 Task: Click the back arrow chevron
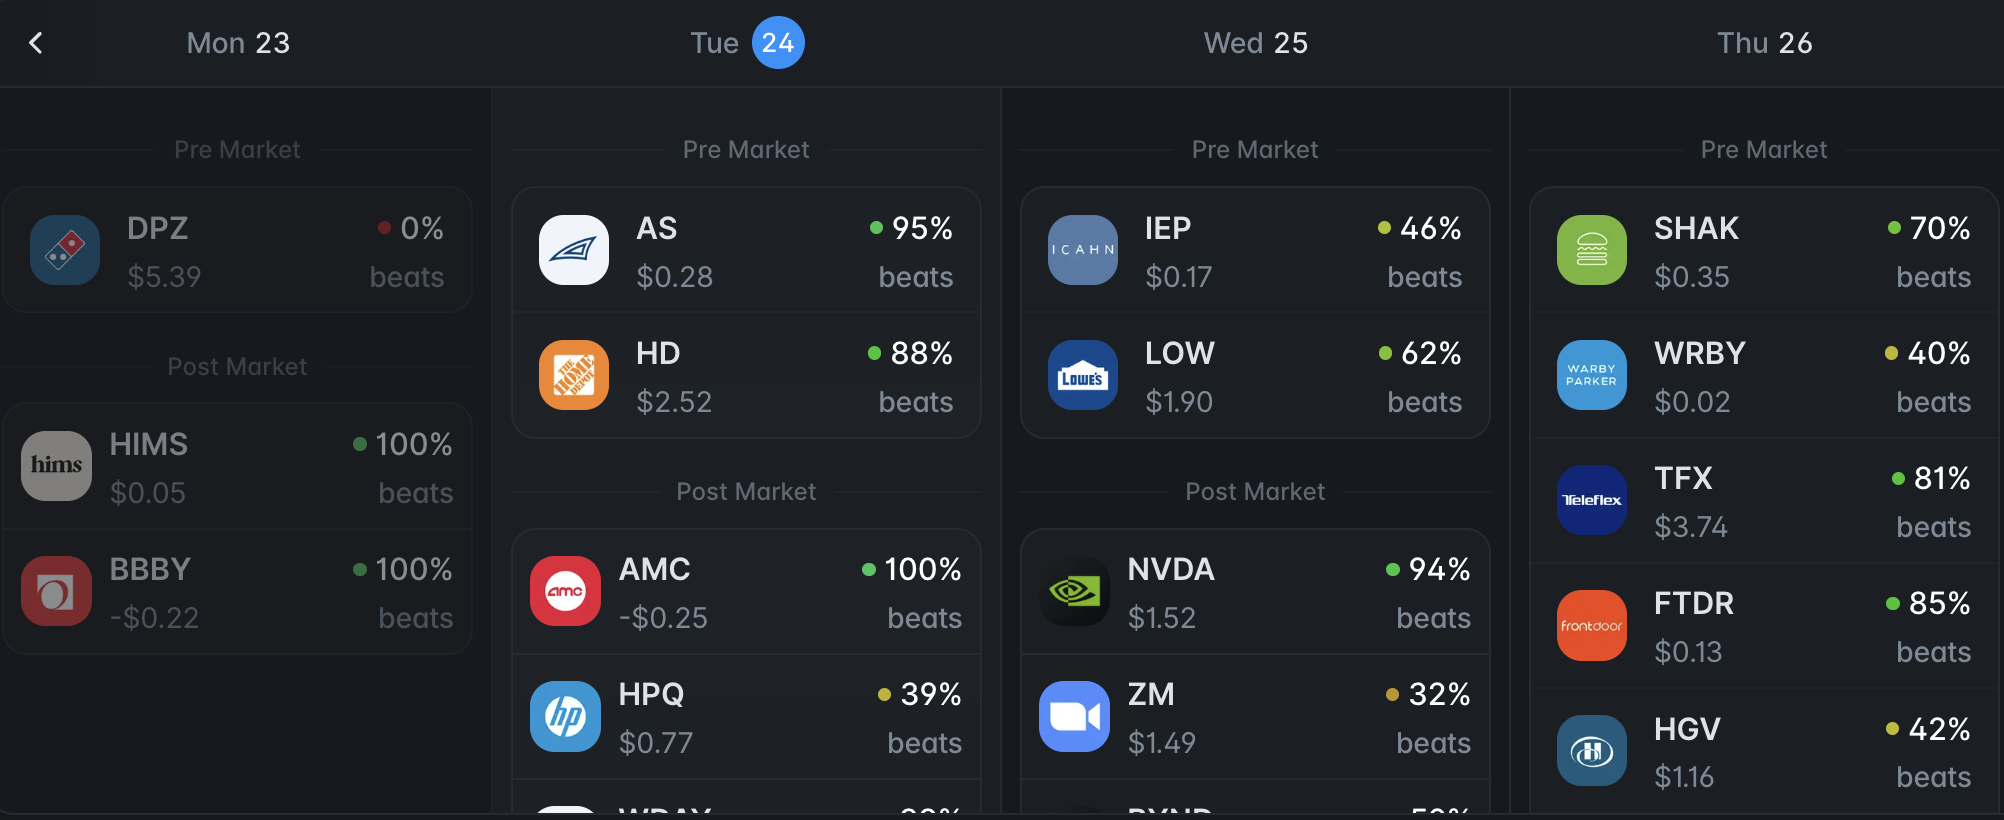[x=36, y=43]
